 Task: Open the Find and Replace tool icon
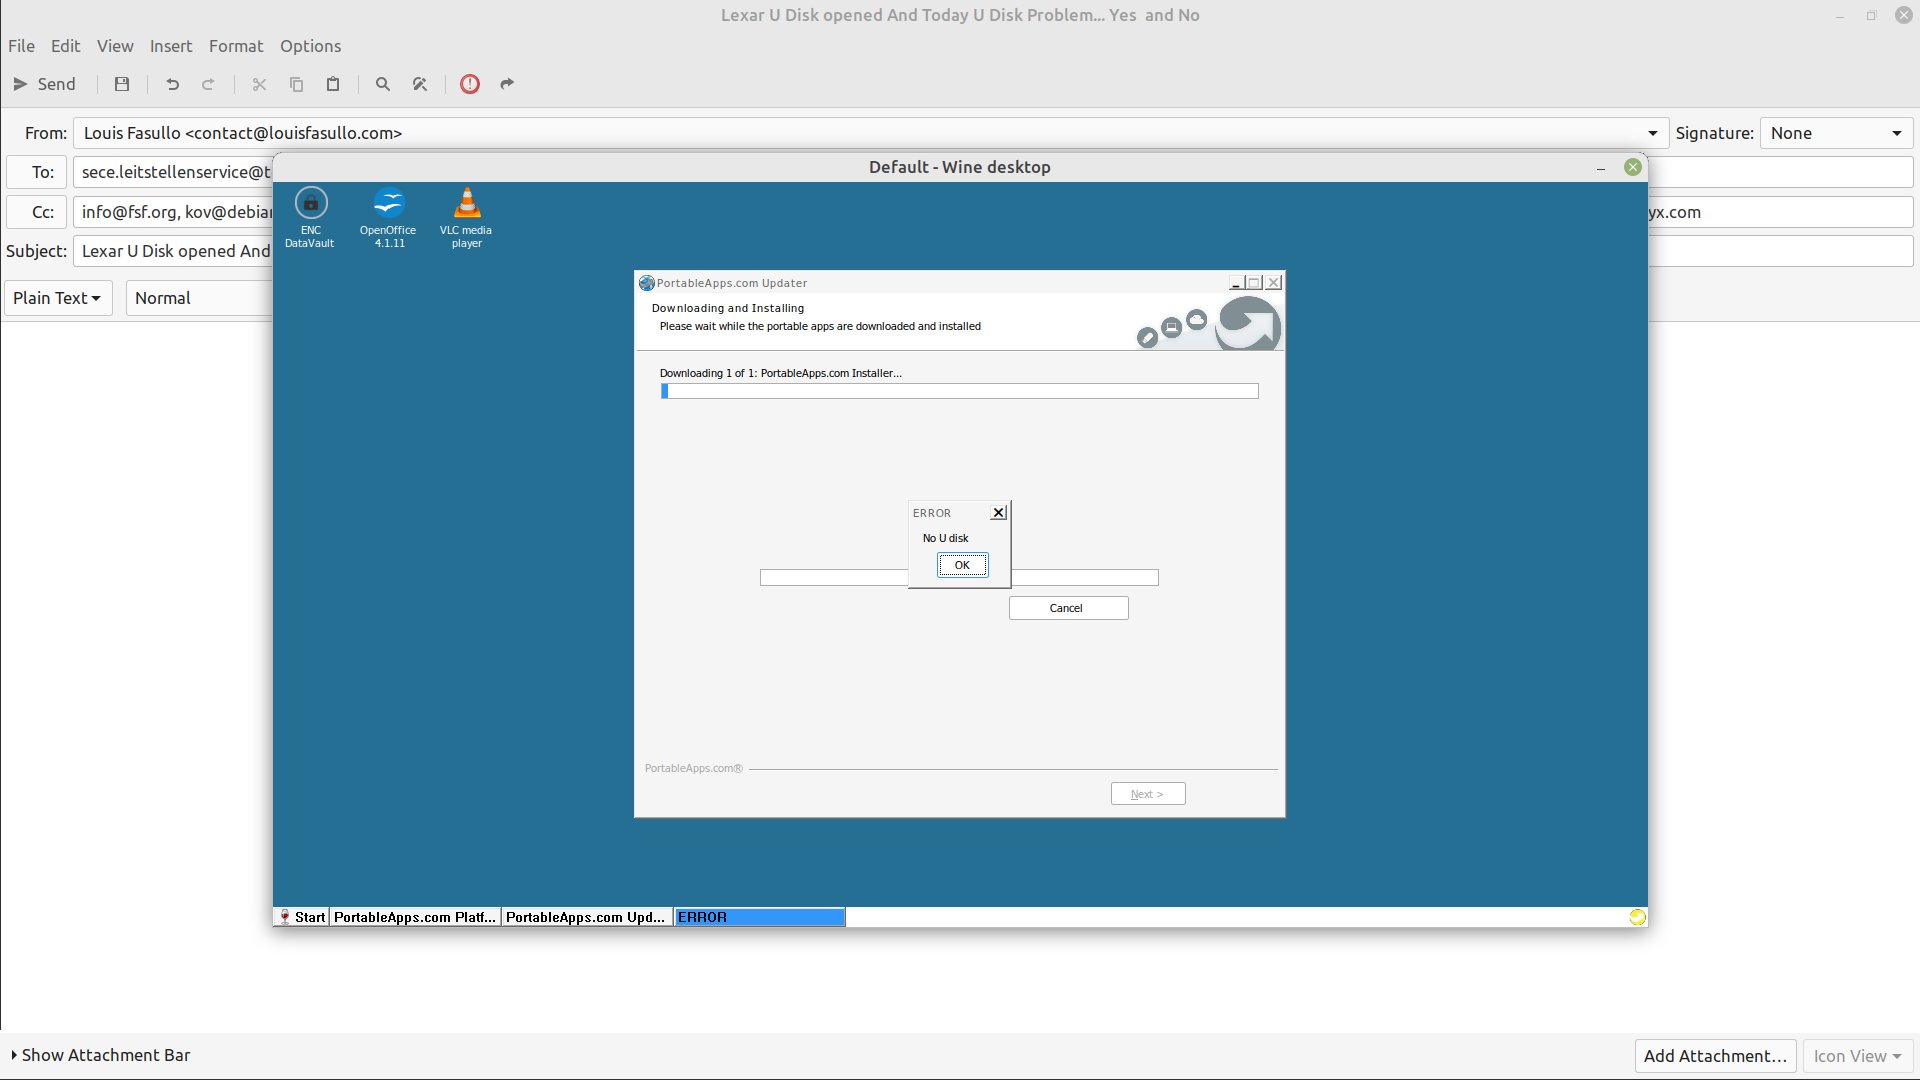(420, 84)
